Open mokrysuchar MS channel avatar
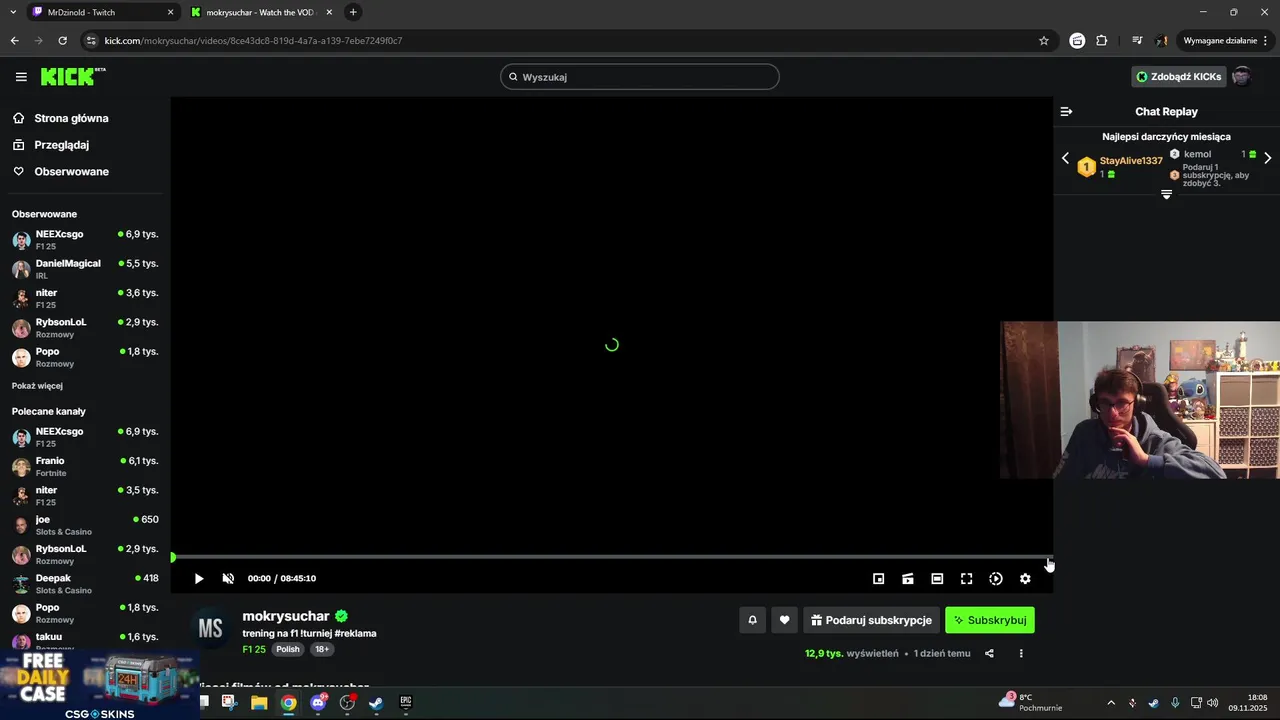 210,629
